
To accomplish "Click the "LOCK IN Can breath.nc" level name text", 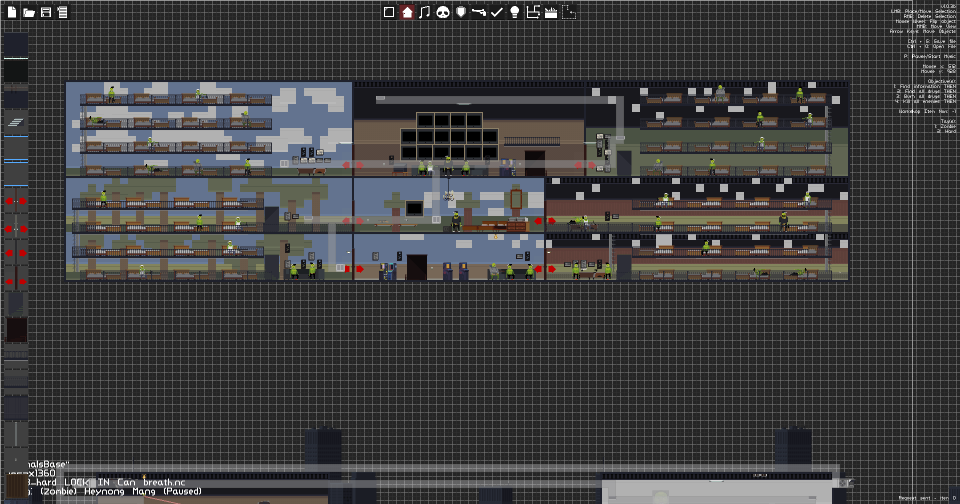I will coord(124,482).
